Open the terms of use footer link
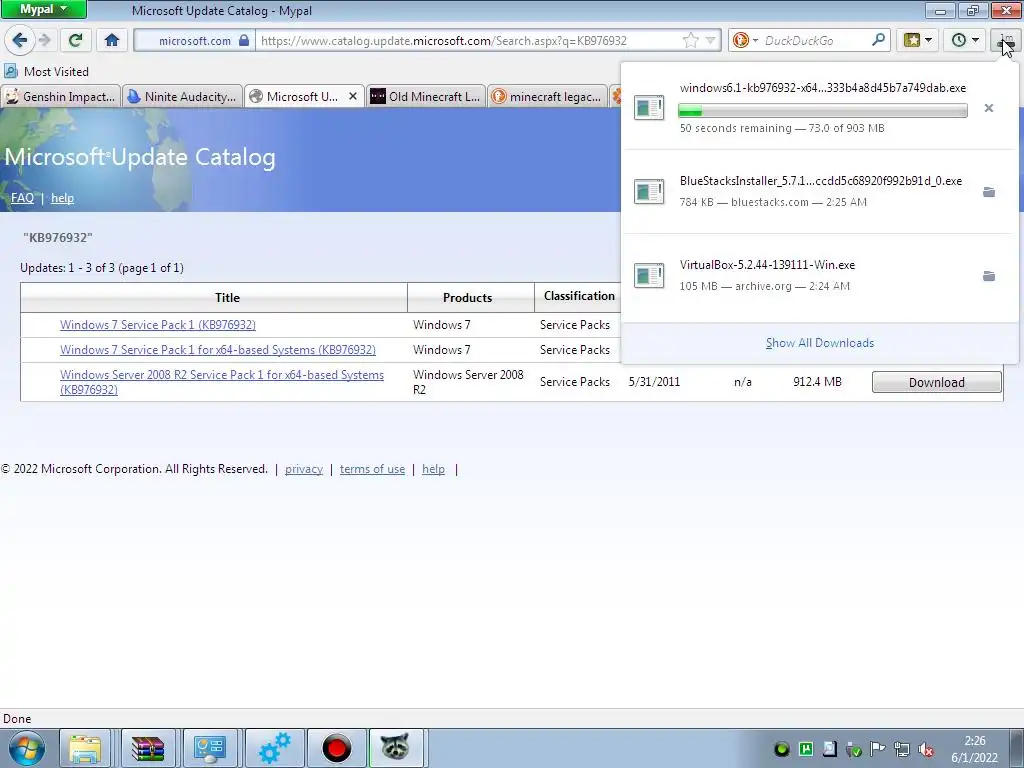 (372, 469)
